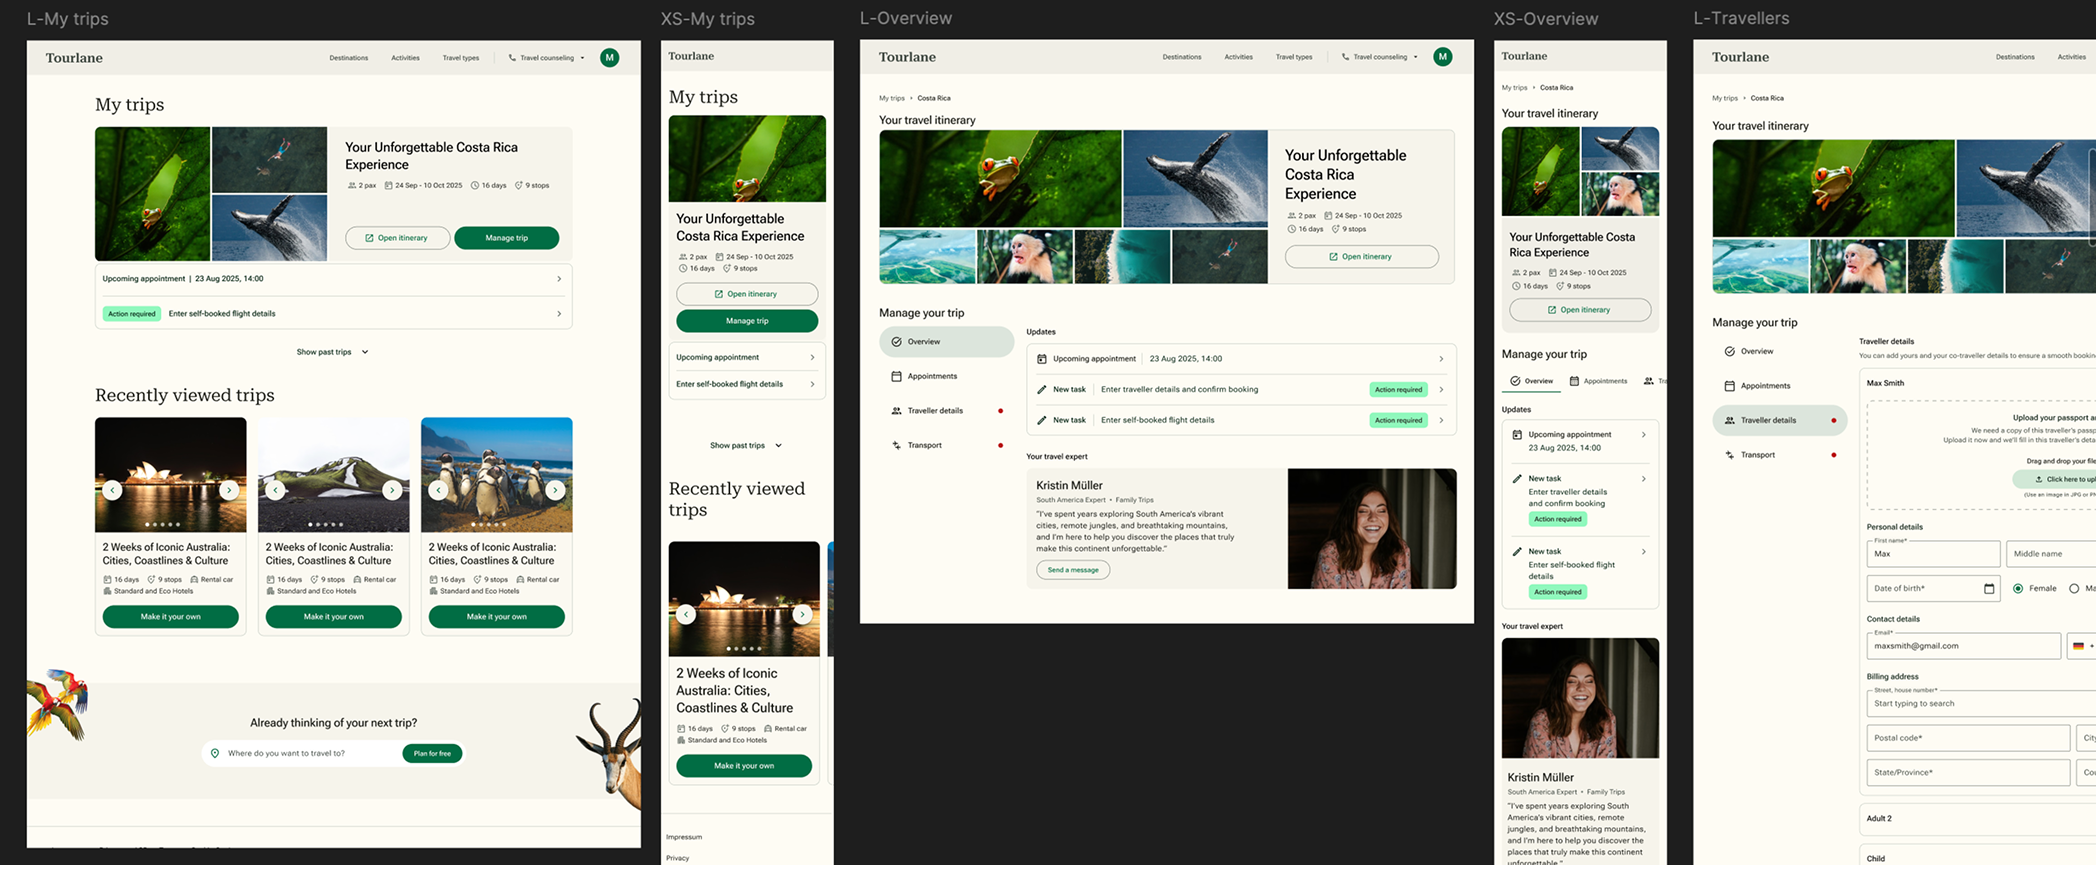Open Destinations menu in L-My trips header
Screen dimensions: 2096x872
[348, 58]
